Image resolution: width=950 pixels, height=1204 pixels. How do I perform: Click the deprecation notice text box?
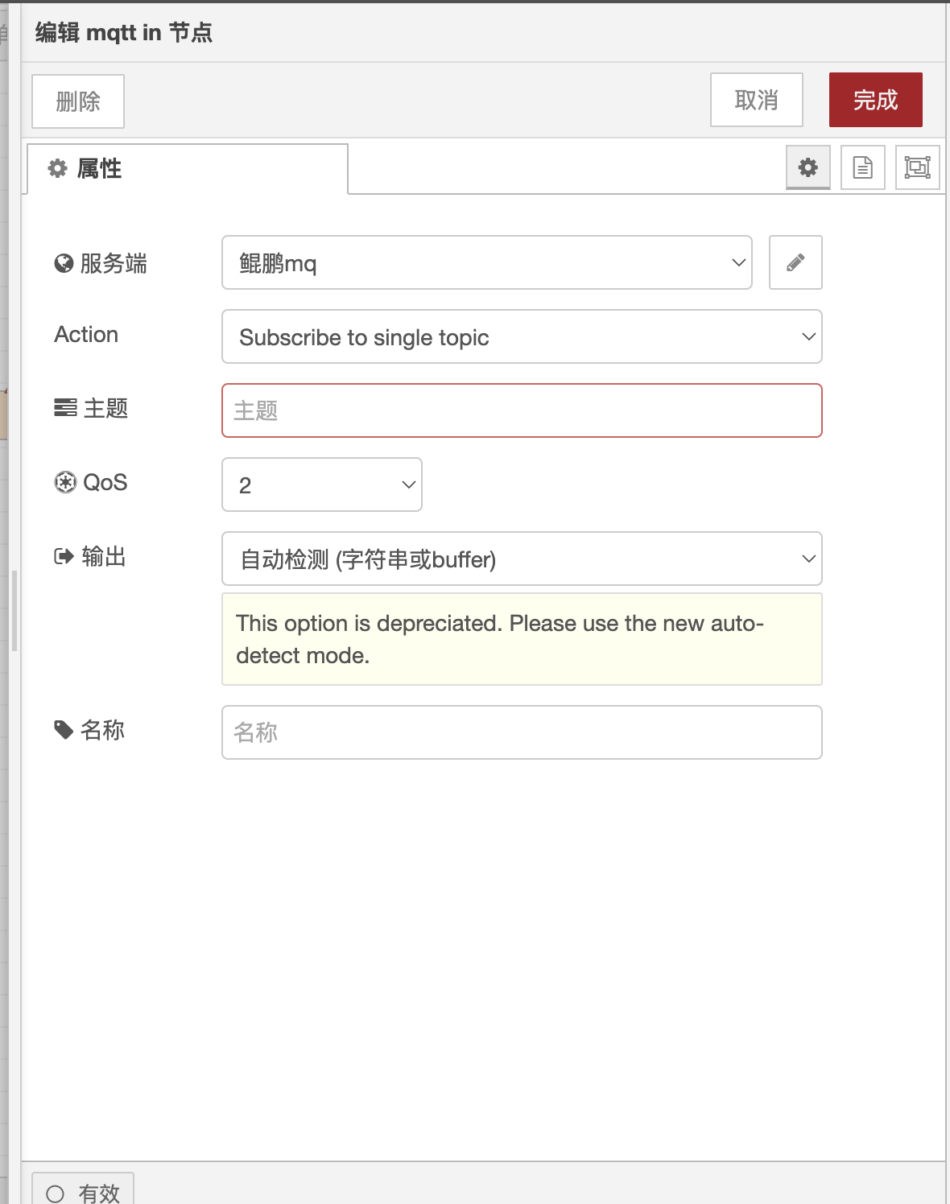[522, 639]
